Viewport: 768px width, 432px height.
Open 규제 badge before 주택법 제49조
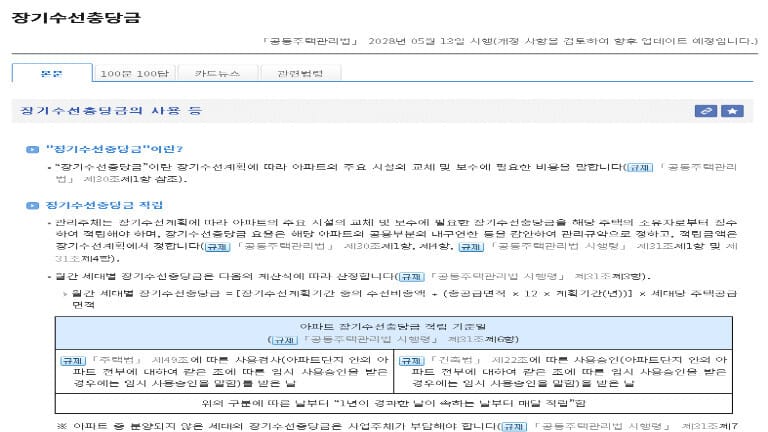coord(73,360)
